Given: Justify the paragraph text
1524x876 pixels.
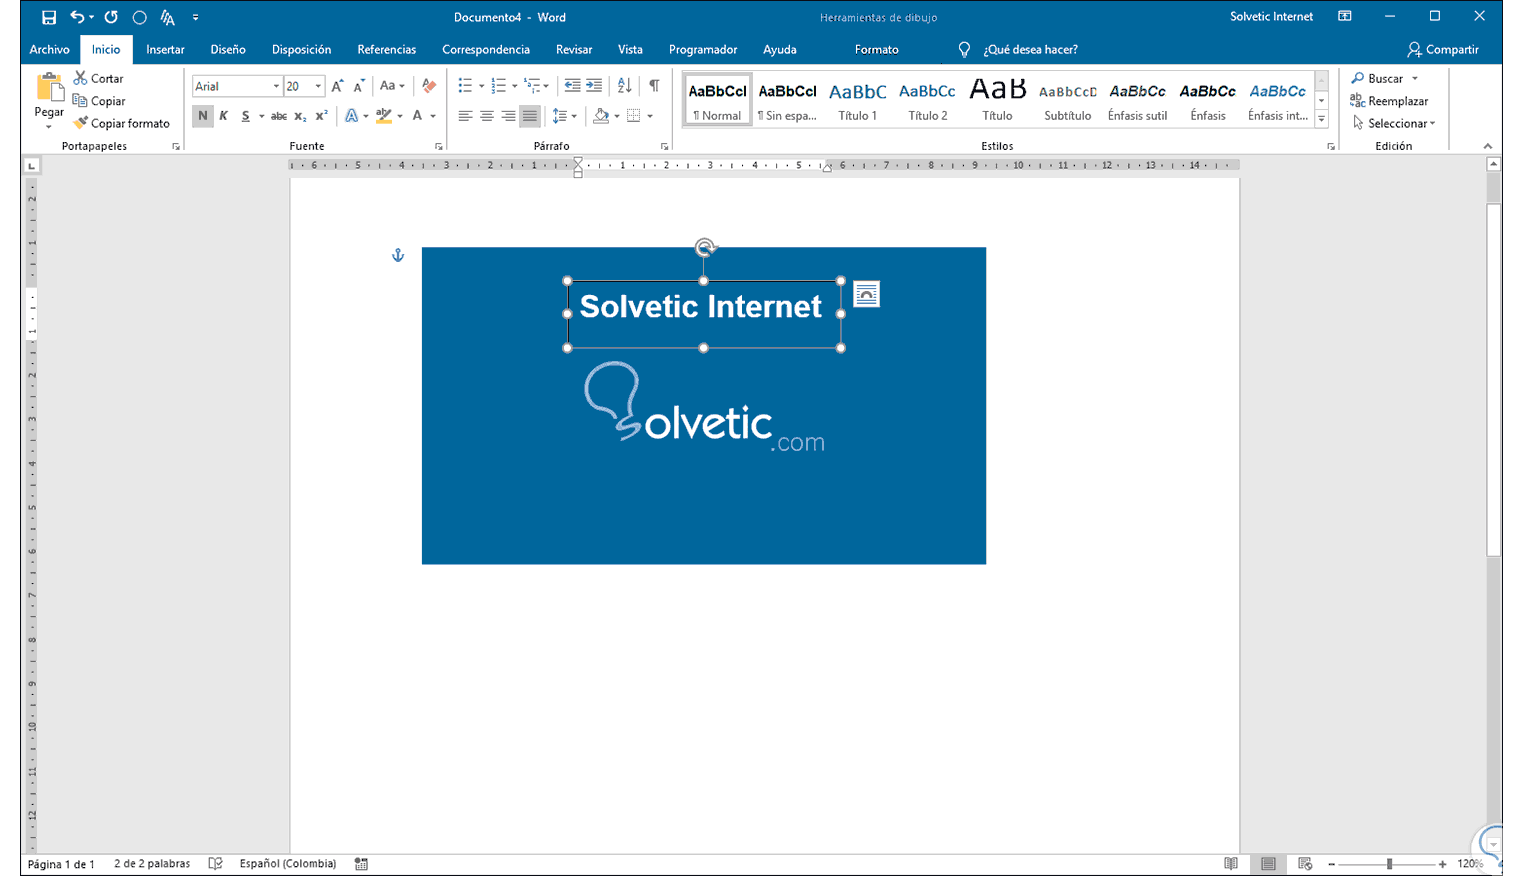Looking at the screenshot, I should coord(530,116).
